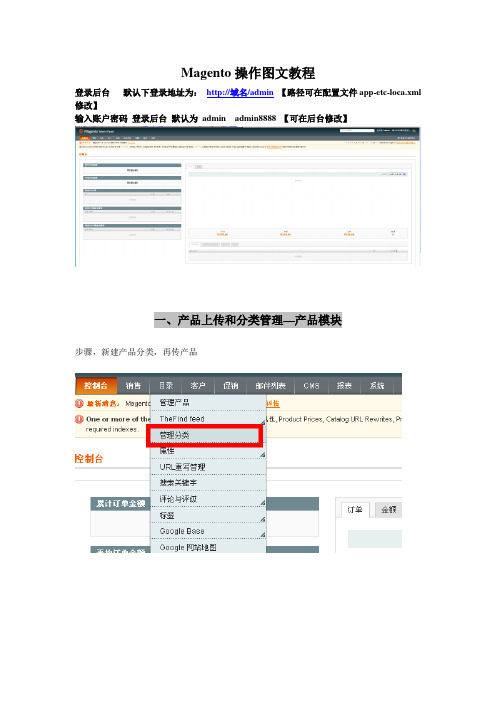496x702 pixels.
Task: Open the admin dashboard screenshot thumbnail
Action: pos(248,197)
